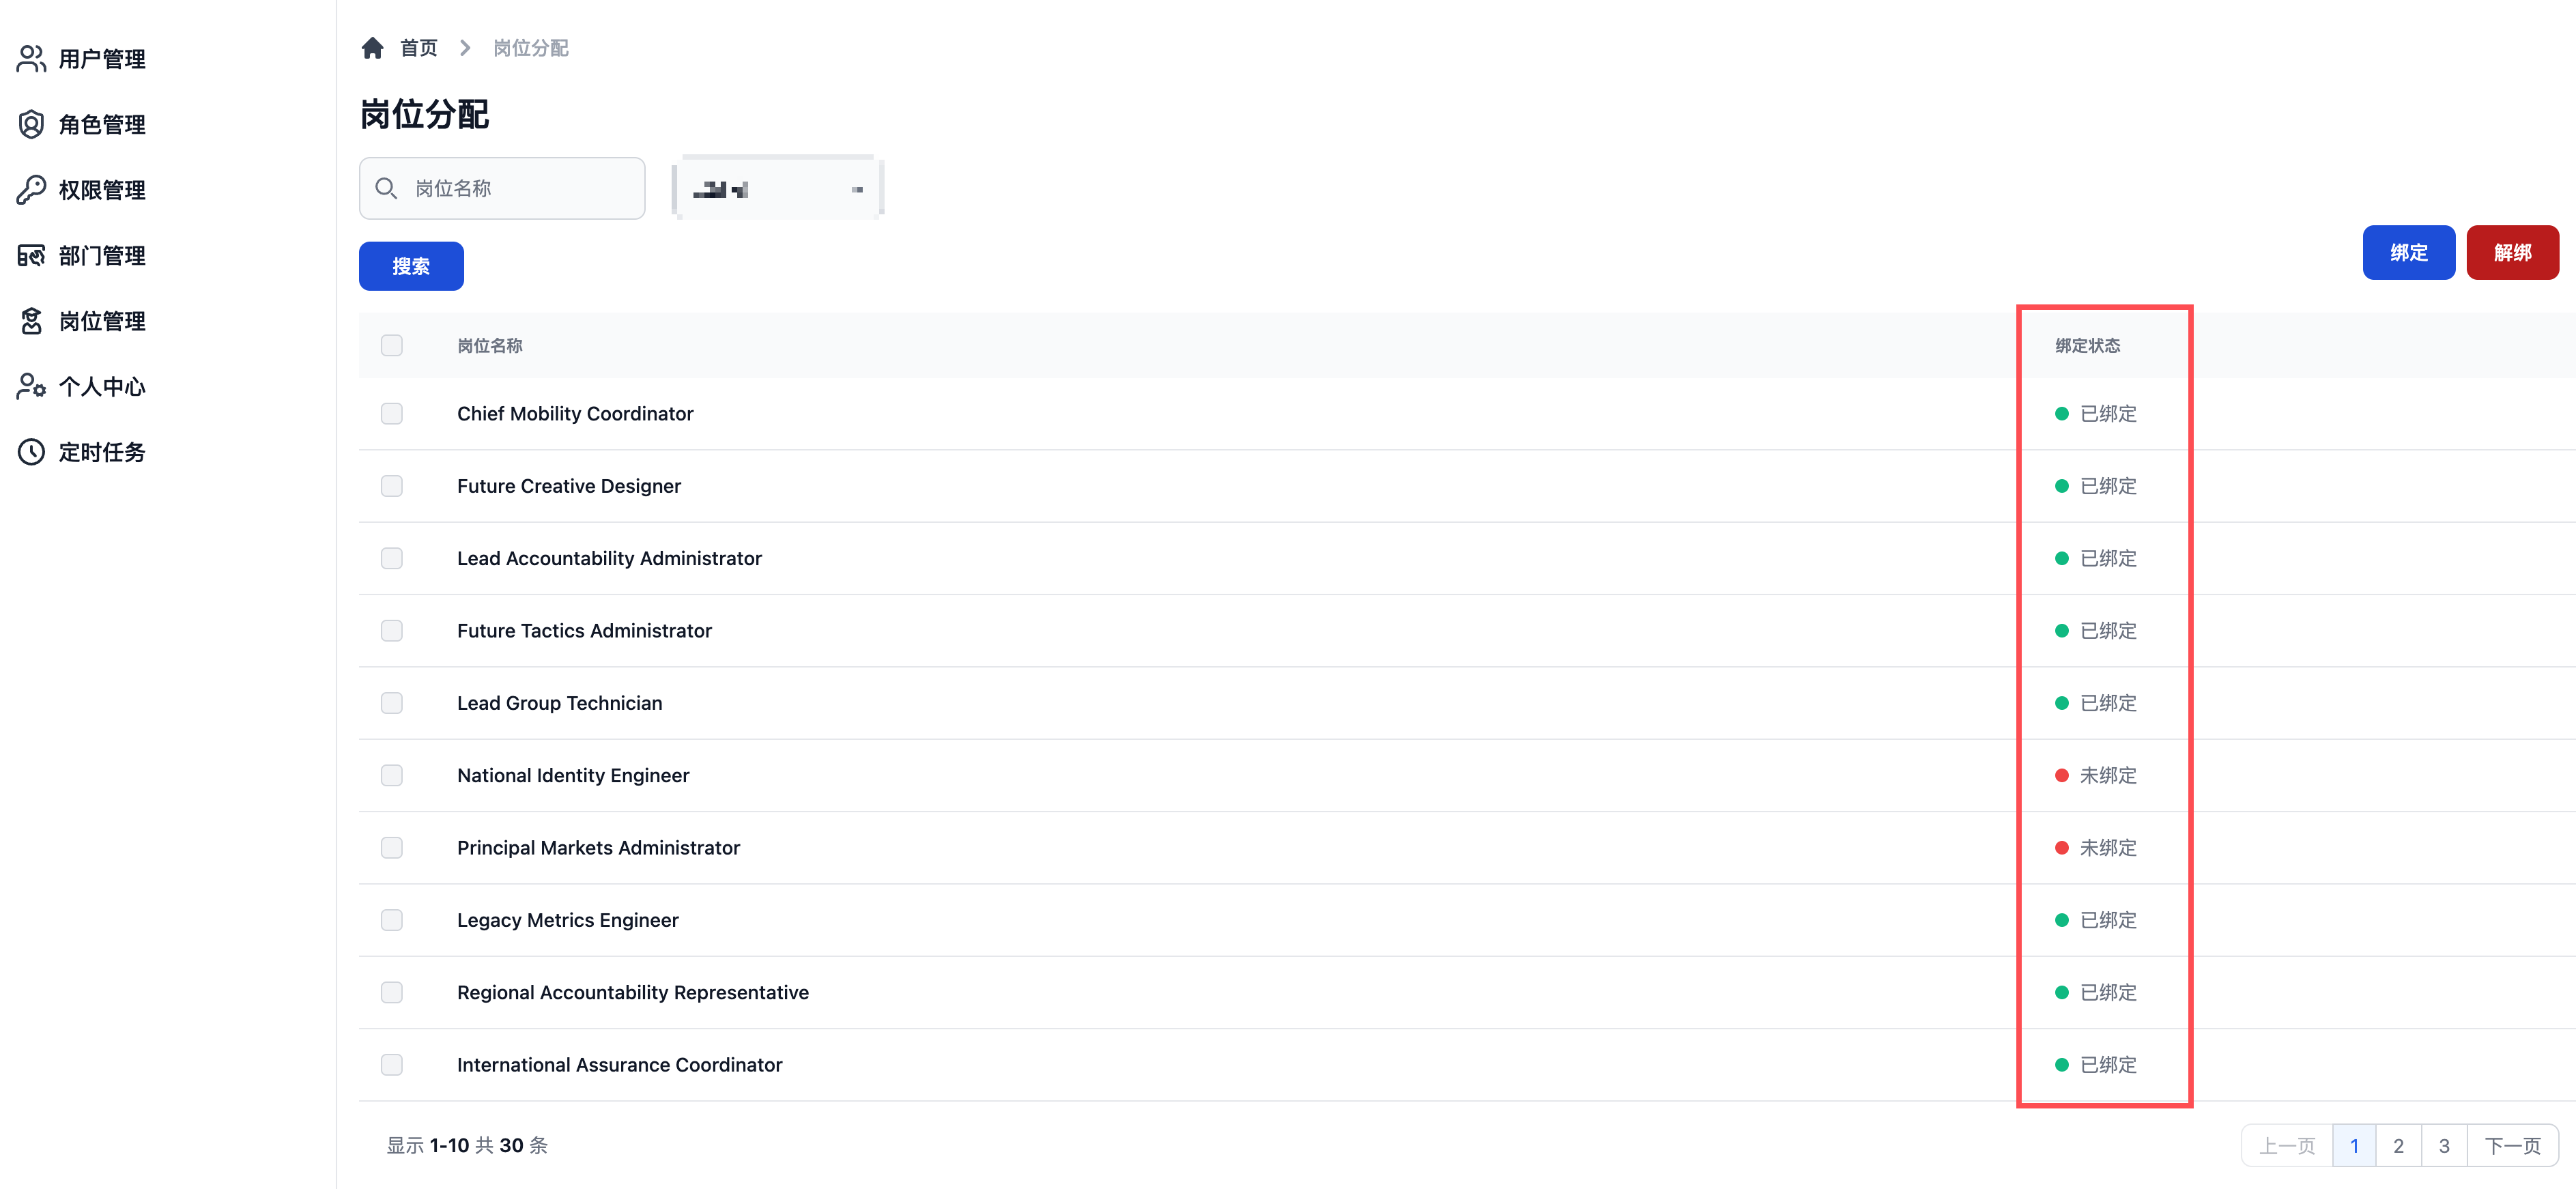Viewport: 2576px width, 1189px height.
Task: Click the 用户管理 users icon
Action: click(x=31, y=59)
